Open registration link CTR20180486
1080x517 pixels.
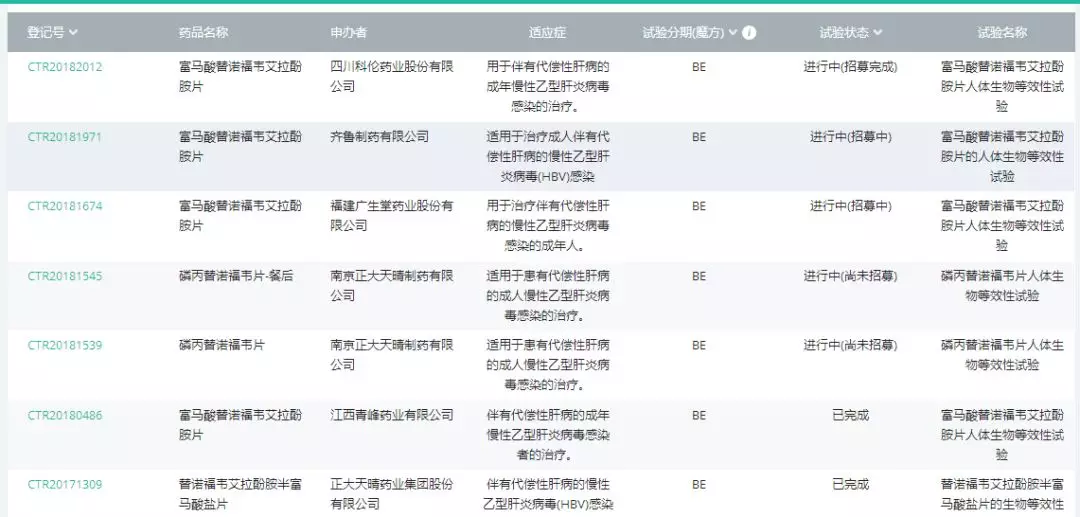pyautogui.click(x=65, y=415)
